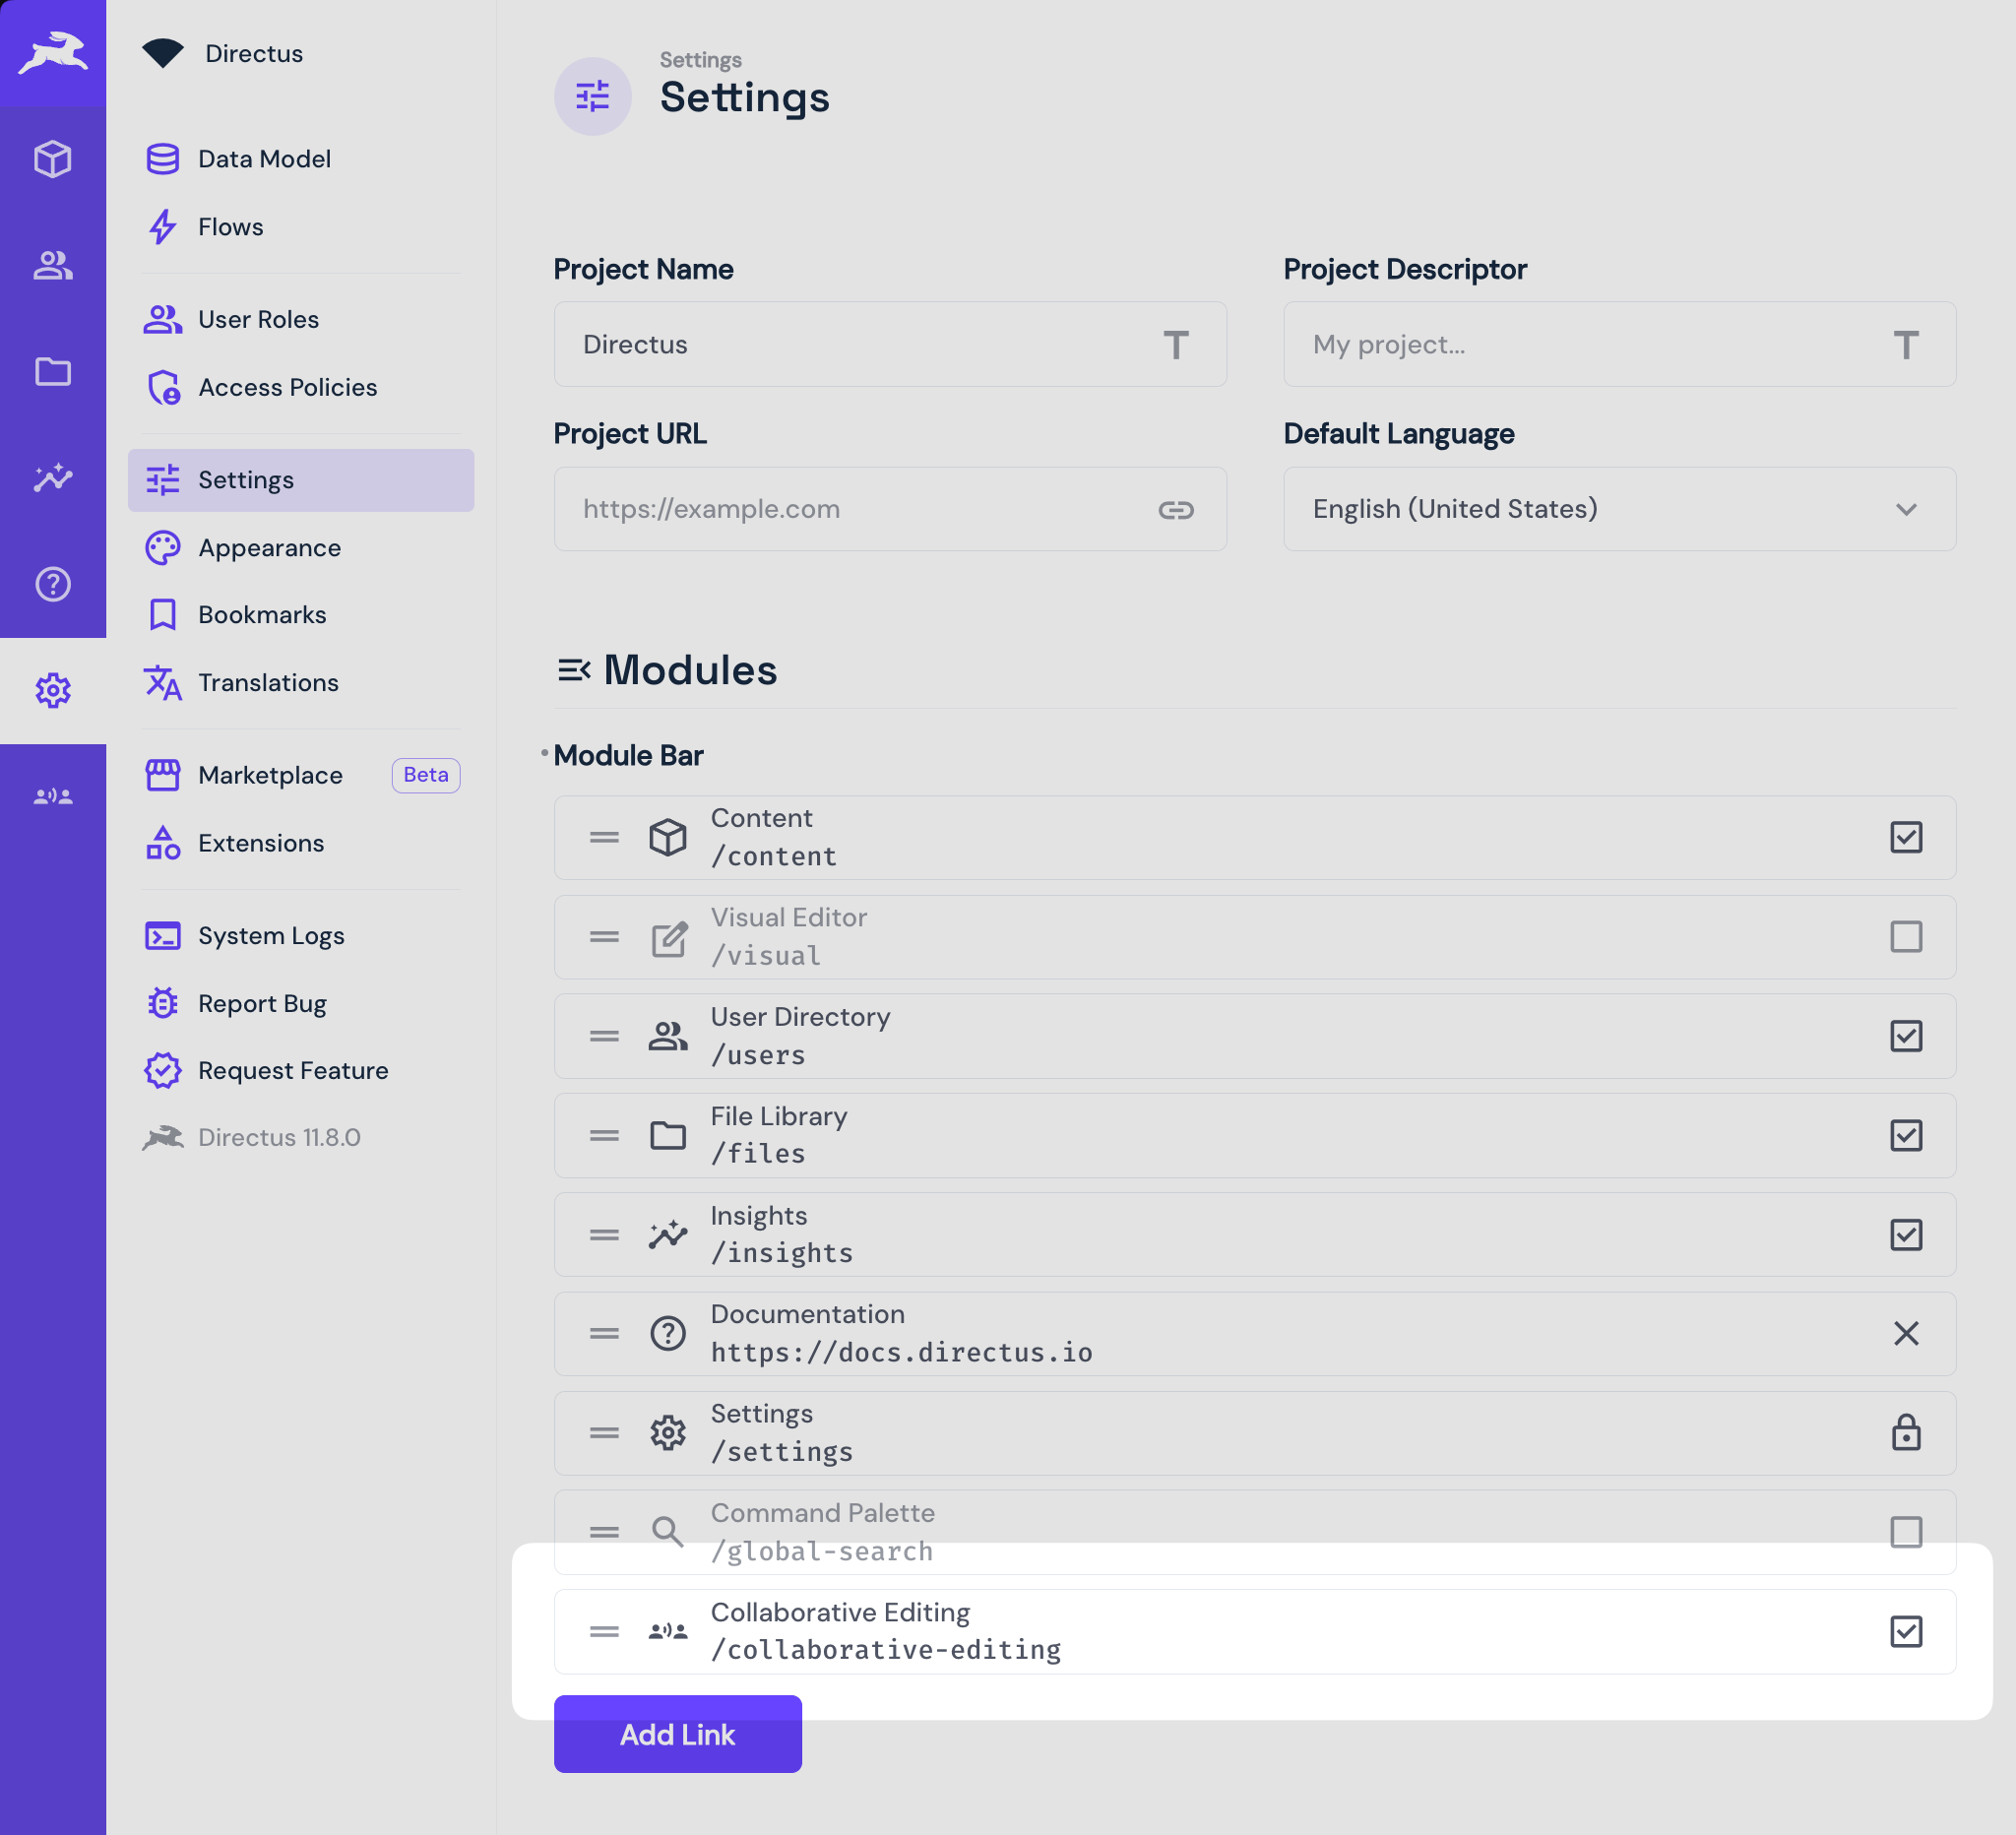Click the Data Model icon next to its label

163,158
